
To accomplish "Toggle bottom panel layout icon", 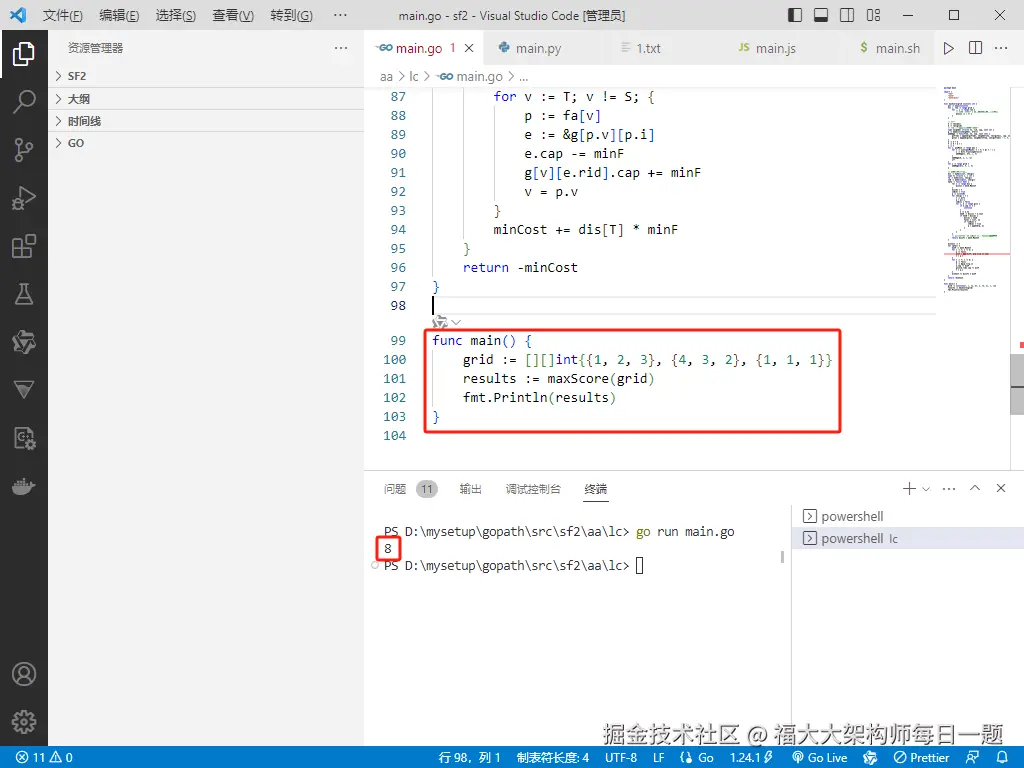I will click(821, 15).
